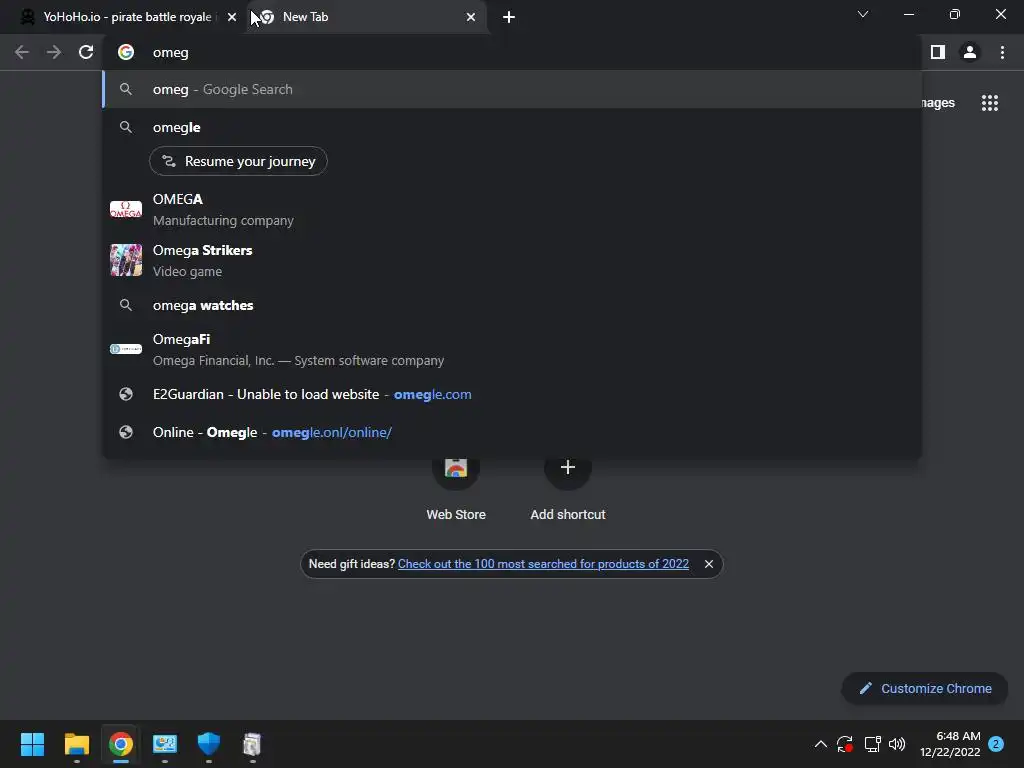Open the Chrome profile menu
1024x768 pixels.
[x=970, y=52]
